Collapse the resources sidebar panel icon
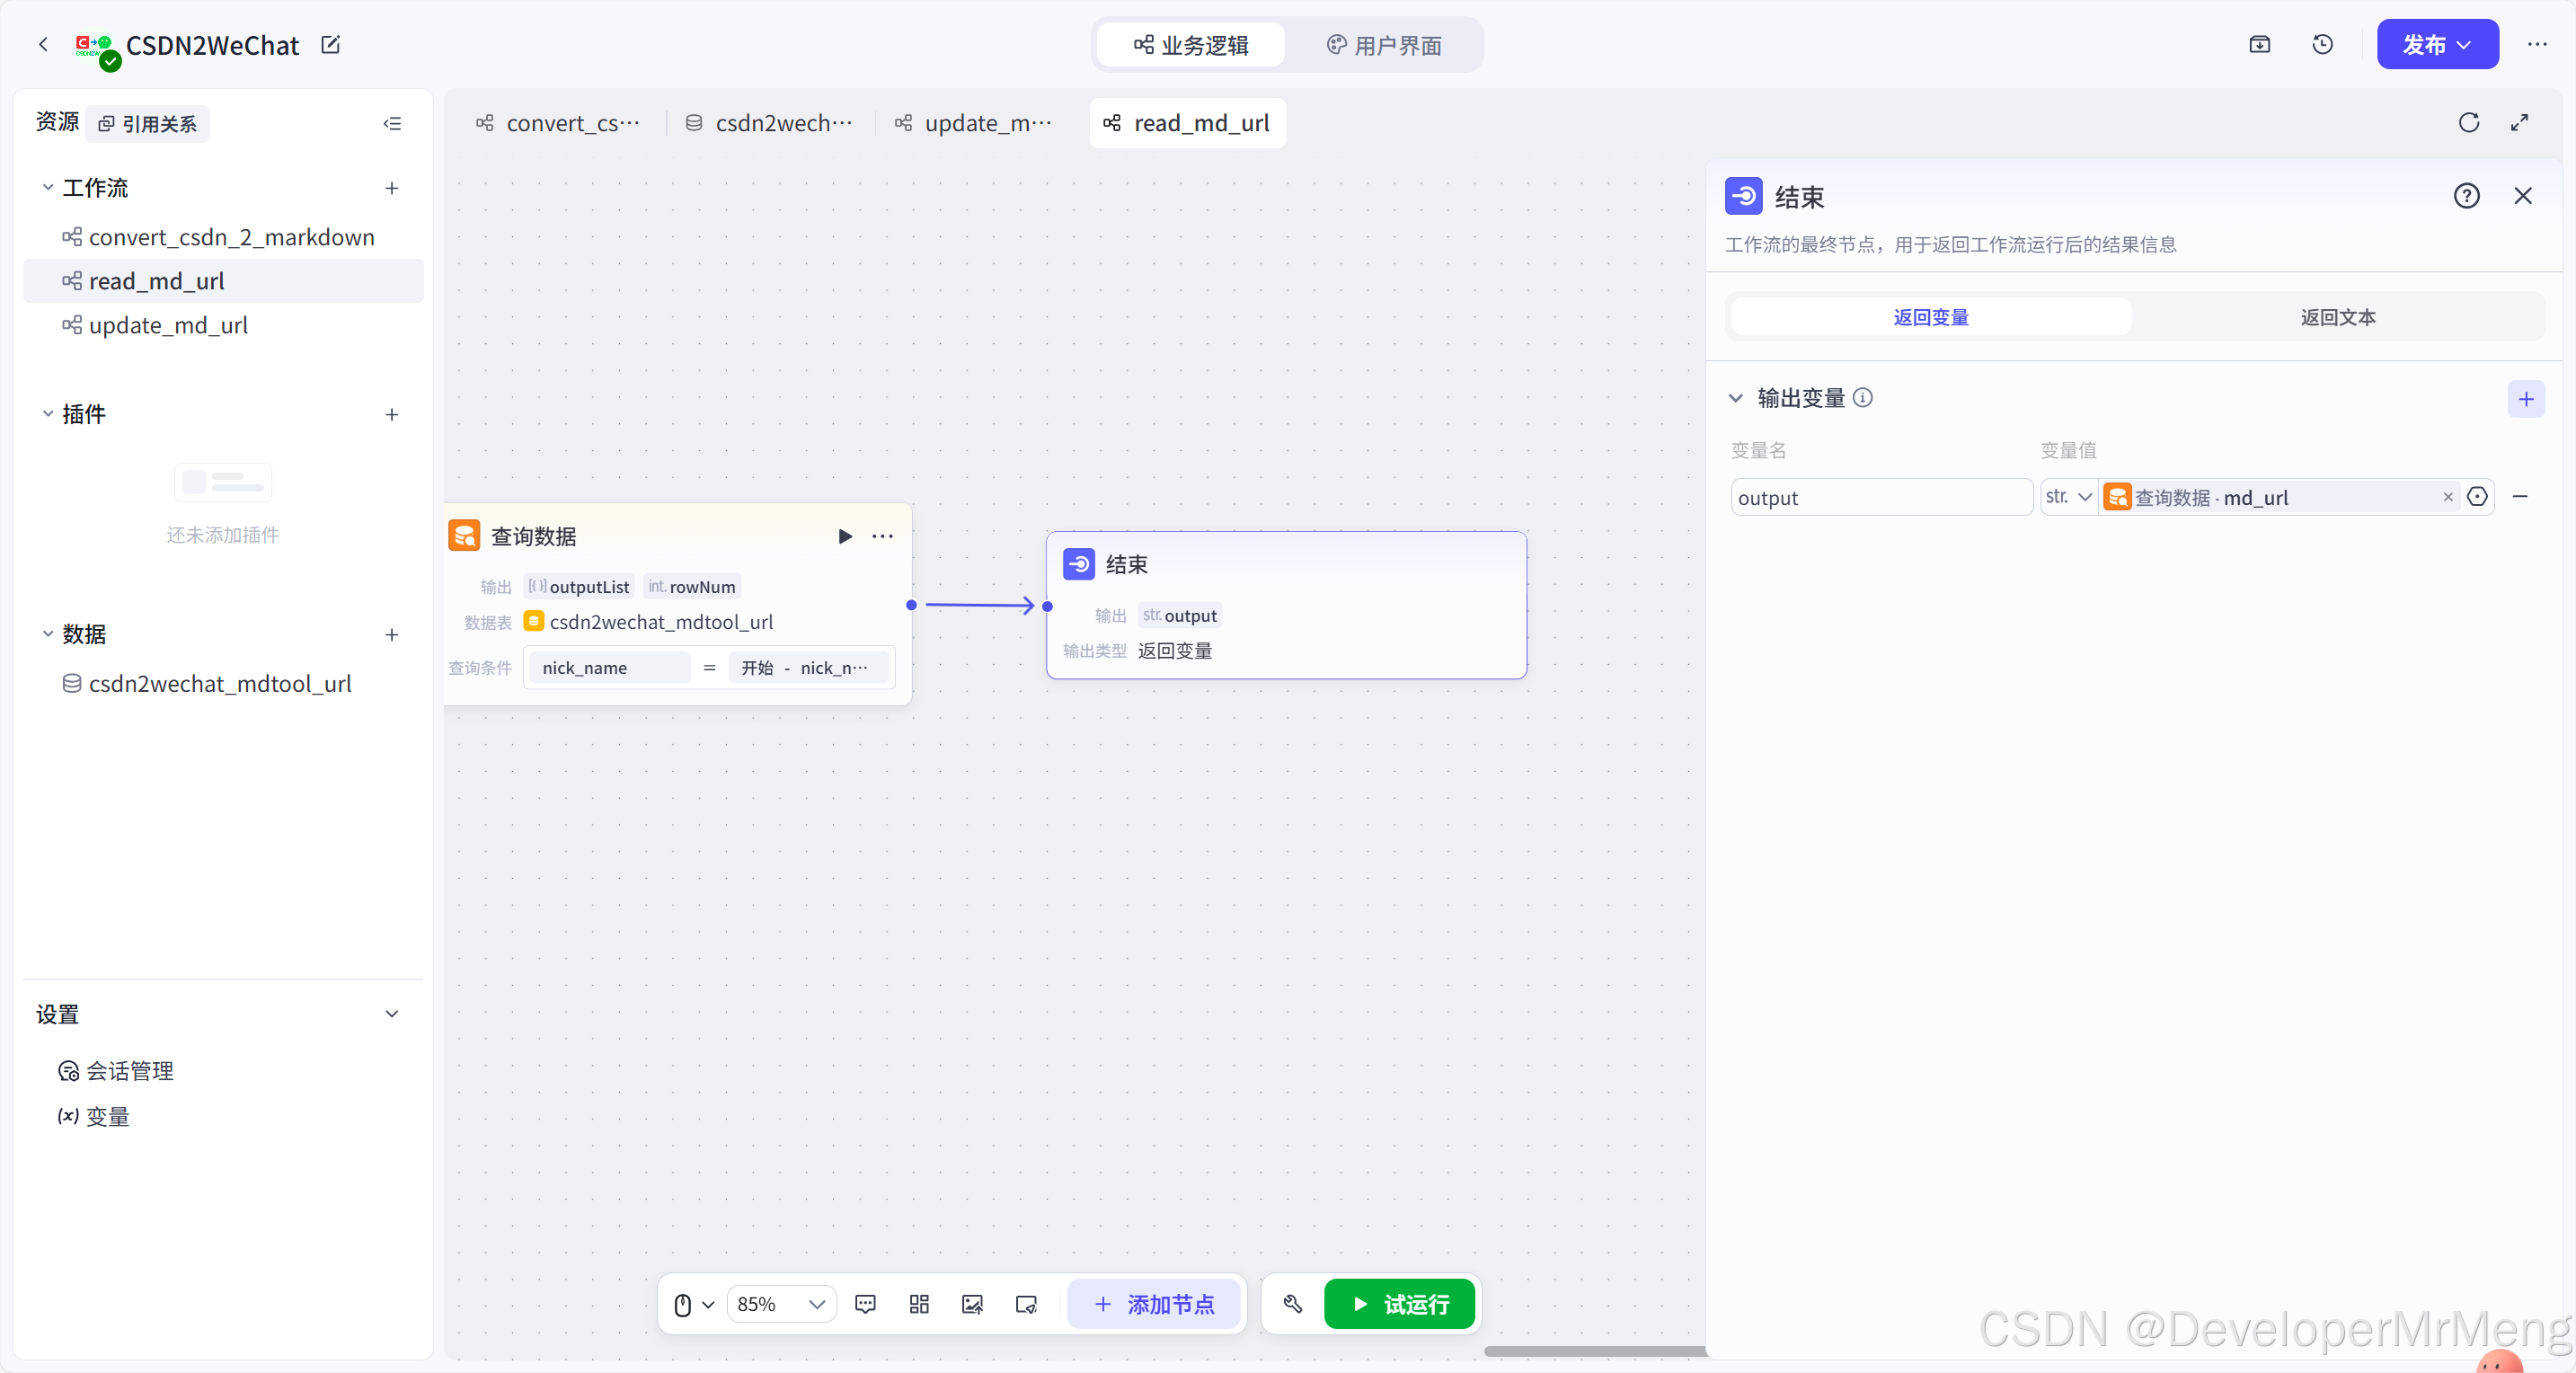 392,124
